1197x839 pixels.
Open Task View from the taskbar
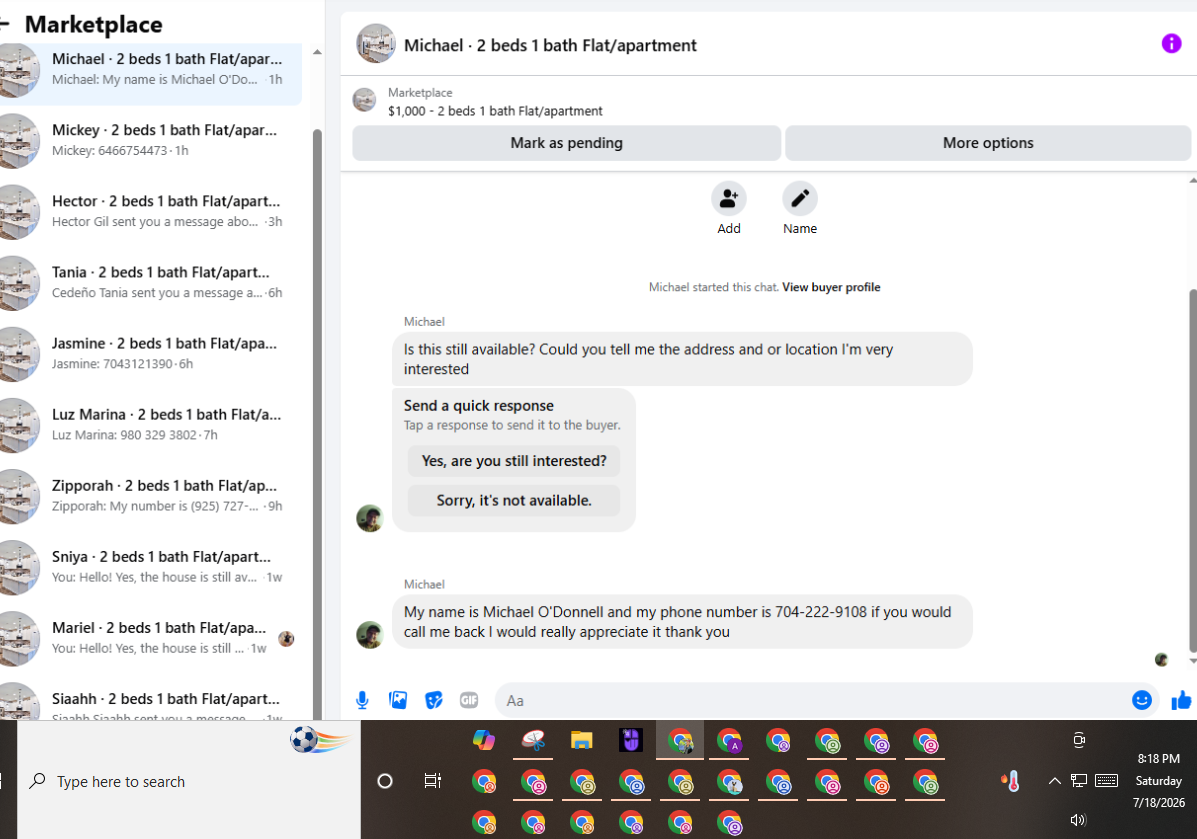pyautogui.click(x=433, y=781)
